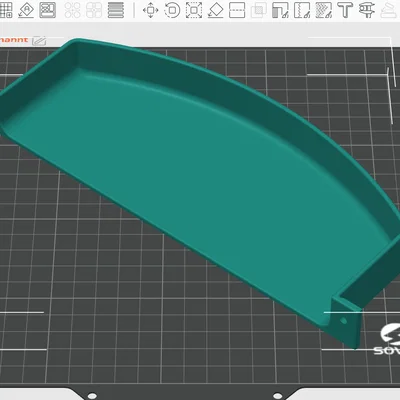Open the Variable Layer Height tool

click(x=116, y=10)
